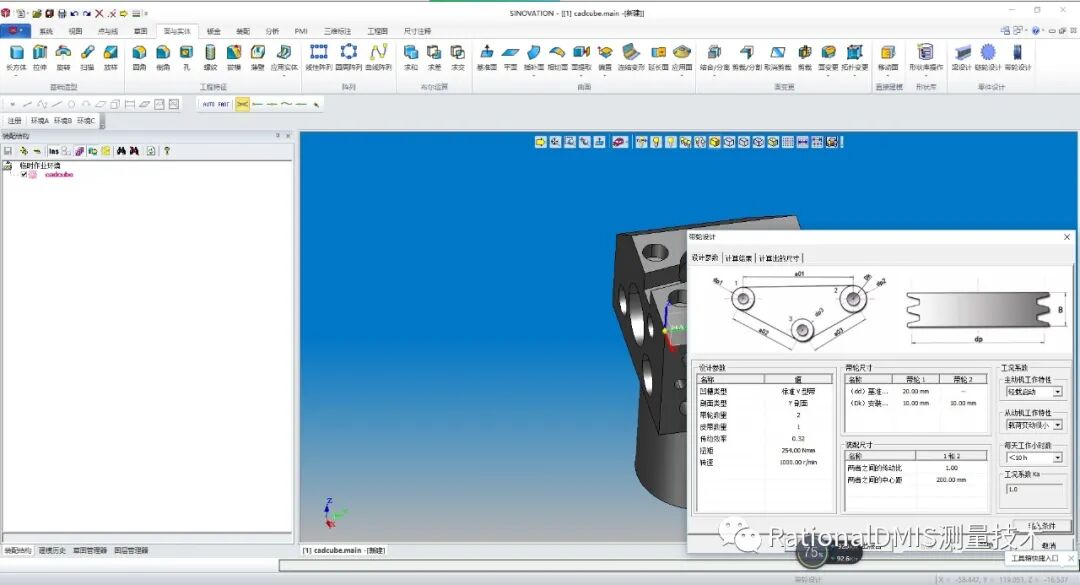The width and height of the screenshot is (1080, 585).
Task: Select the 孔 hole tool
Action: (187, 57)
